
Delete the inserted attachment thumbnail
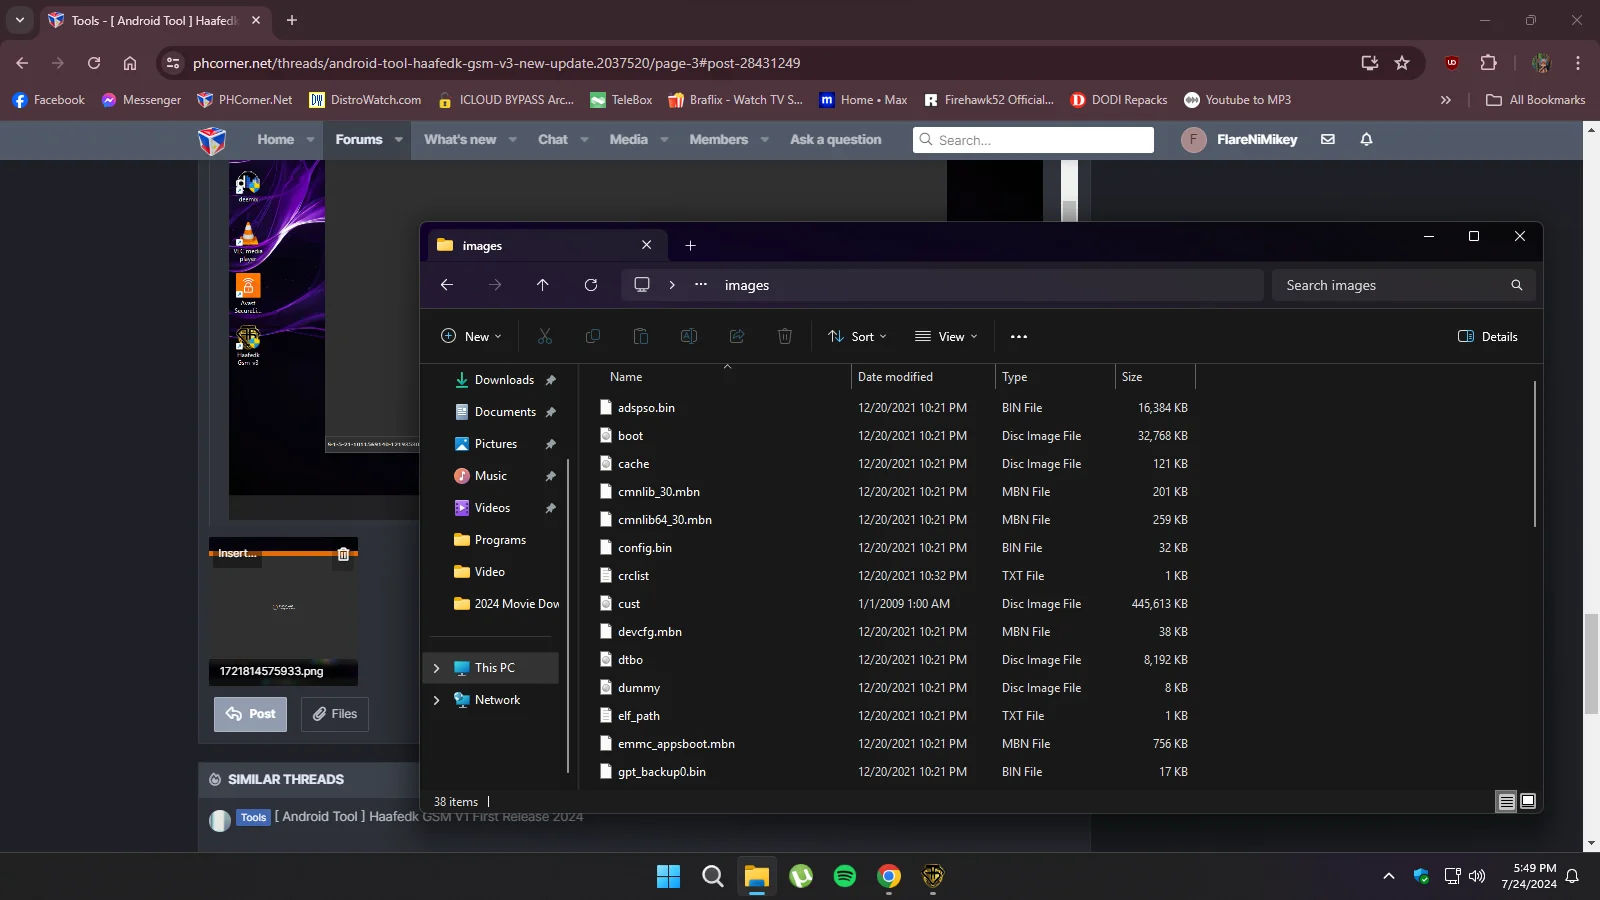(343, 554)
